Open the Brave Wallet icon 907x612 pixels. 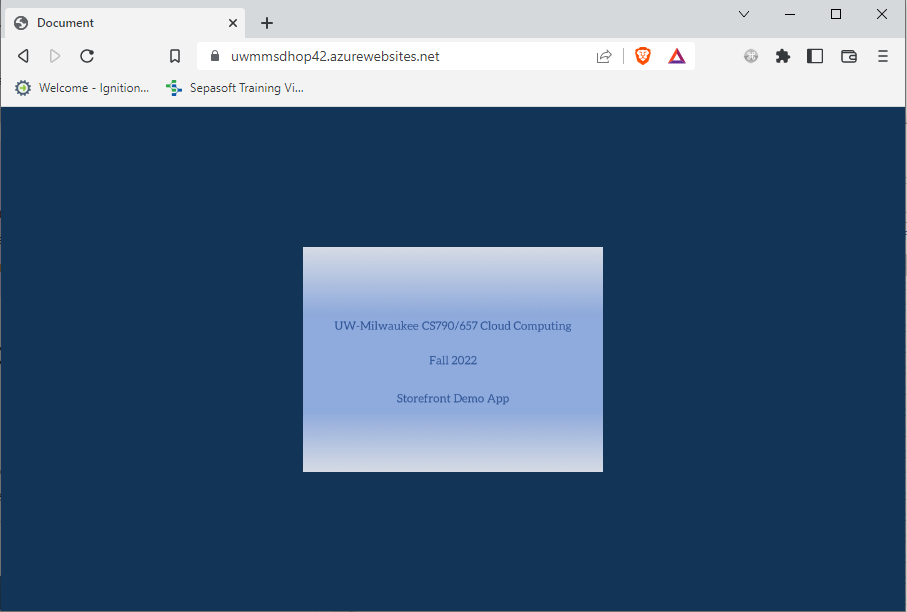pyautogui.click(x=849, y=56)
